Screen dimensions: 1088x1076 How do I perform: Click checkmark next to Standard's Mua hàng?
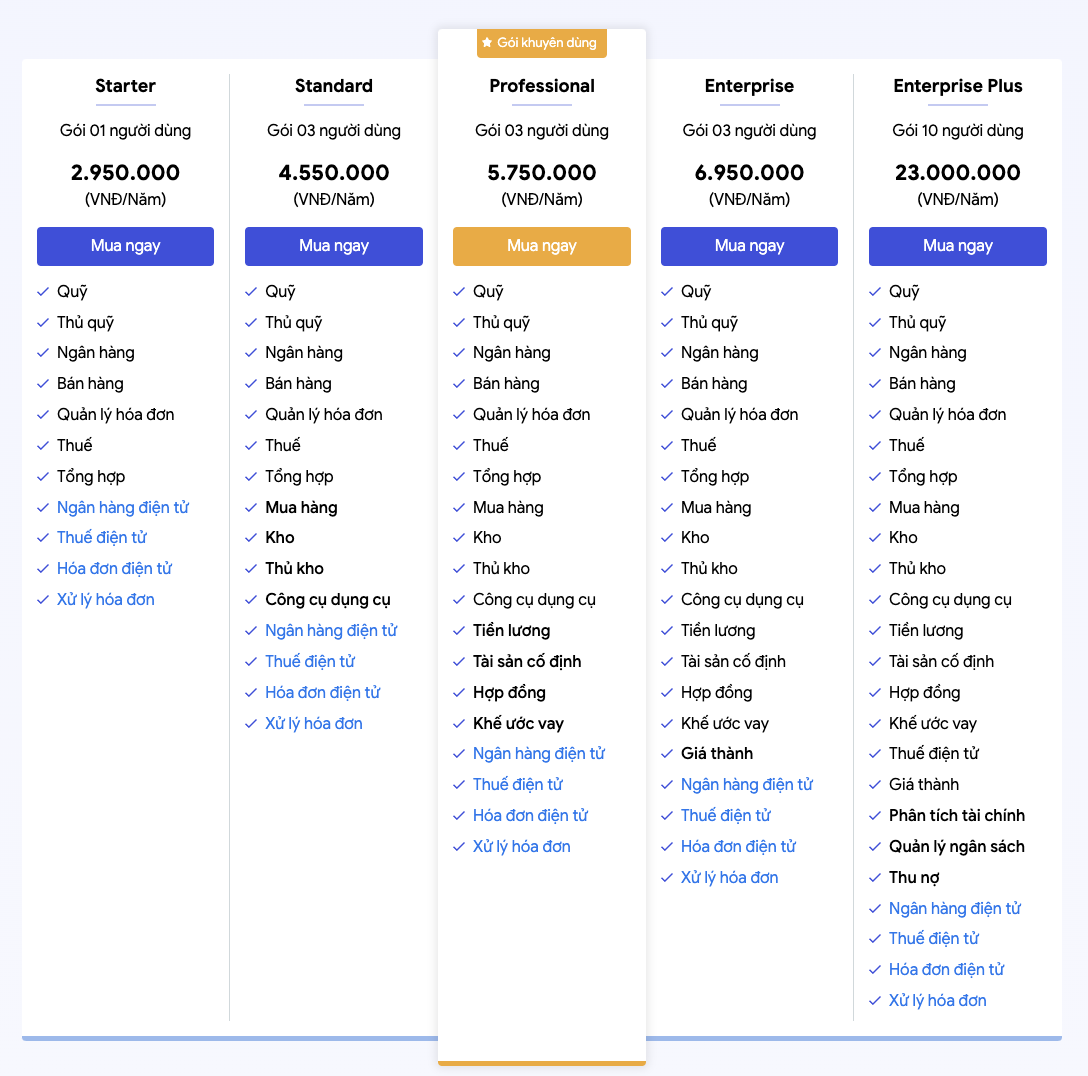point(251,508)
